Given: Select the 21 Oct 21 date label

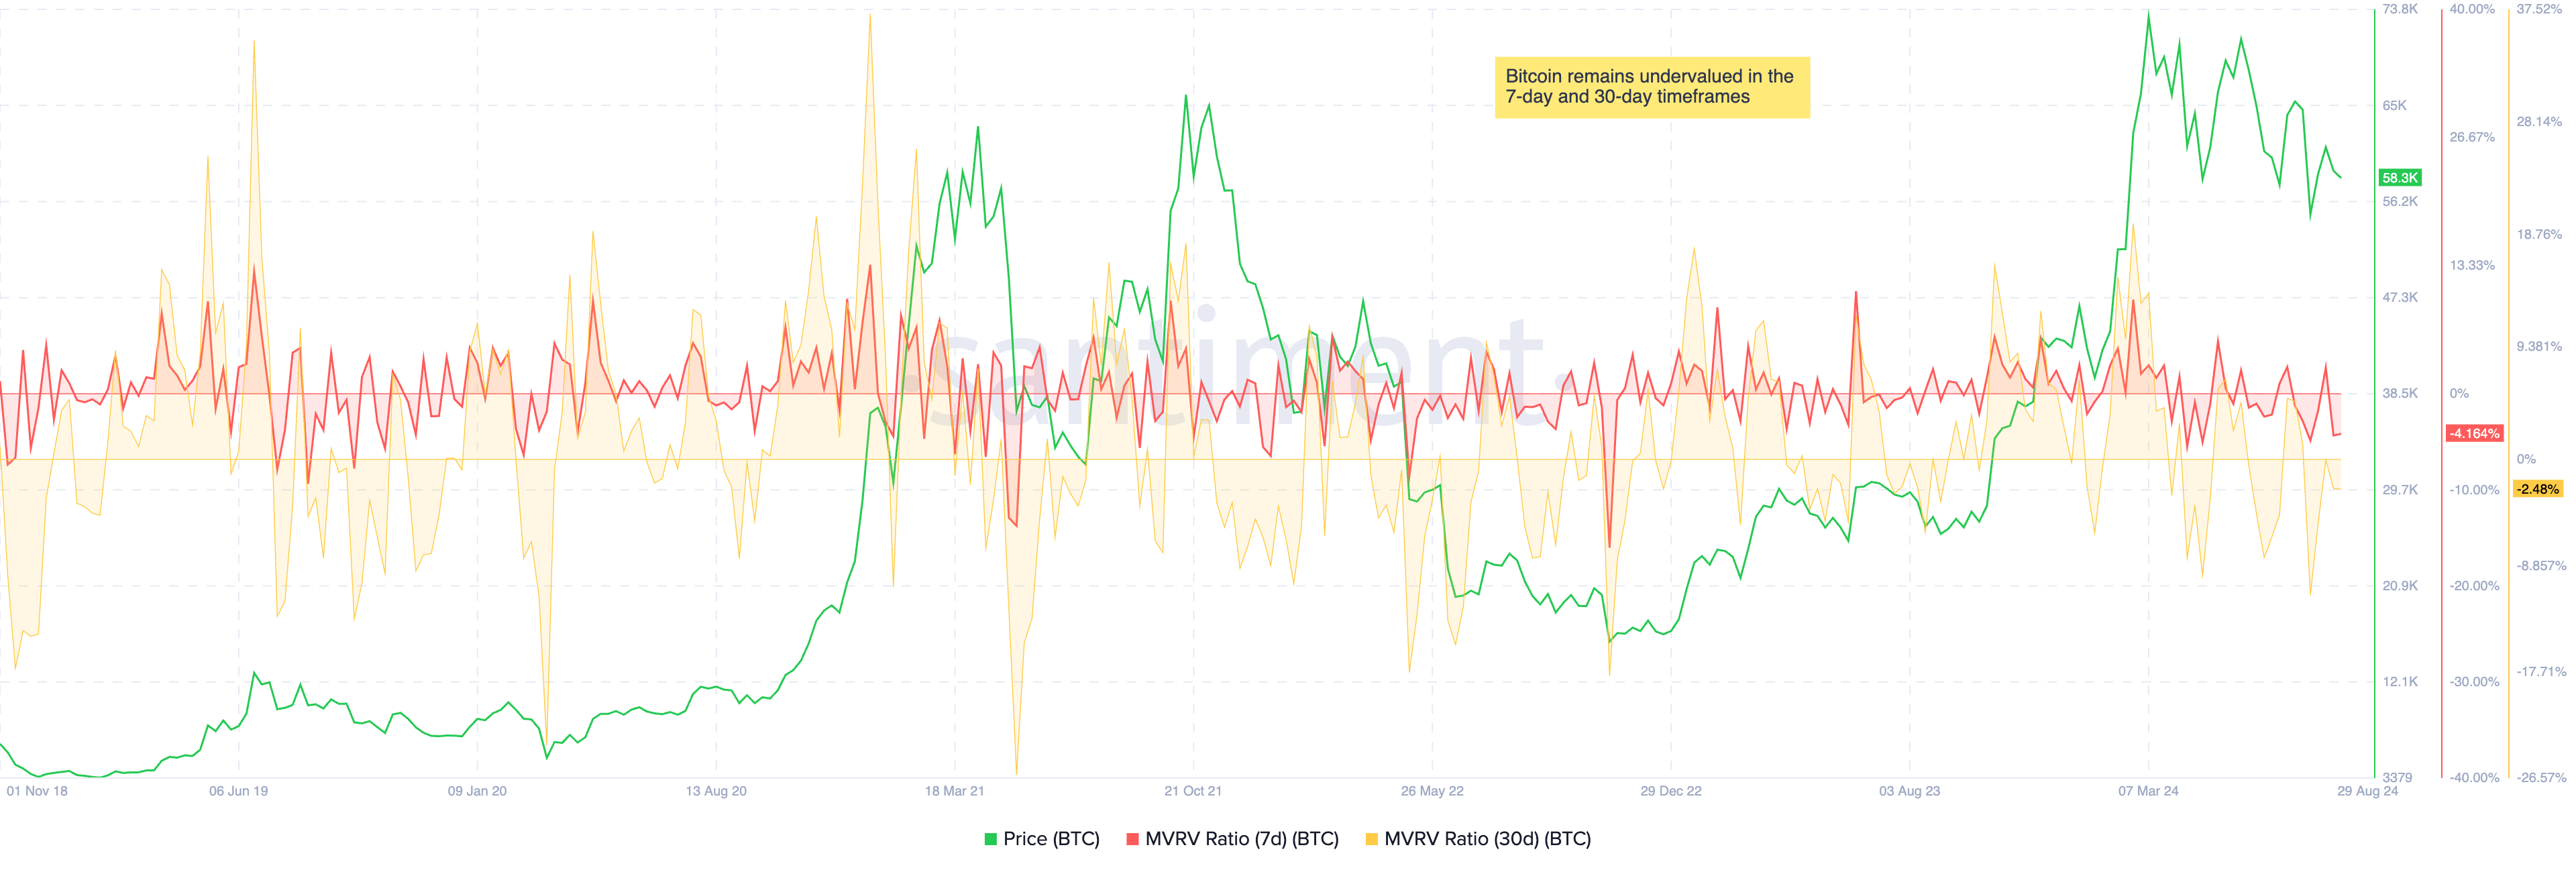Looking at the screenshot, I should (1193, 791).
